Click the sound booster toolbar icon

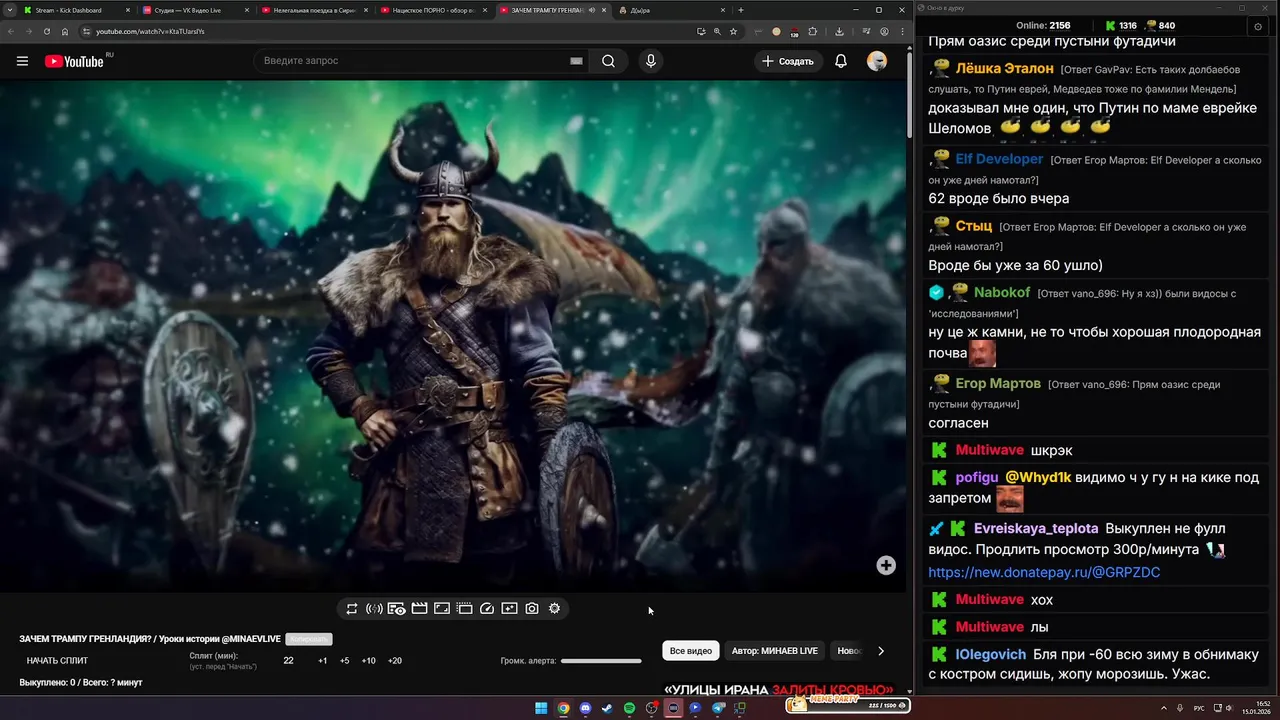click(374, 608)
